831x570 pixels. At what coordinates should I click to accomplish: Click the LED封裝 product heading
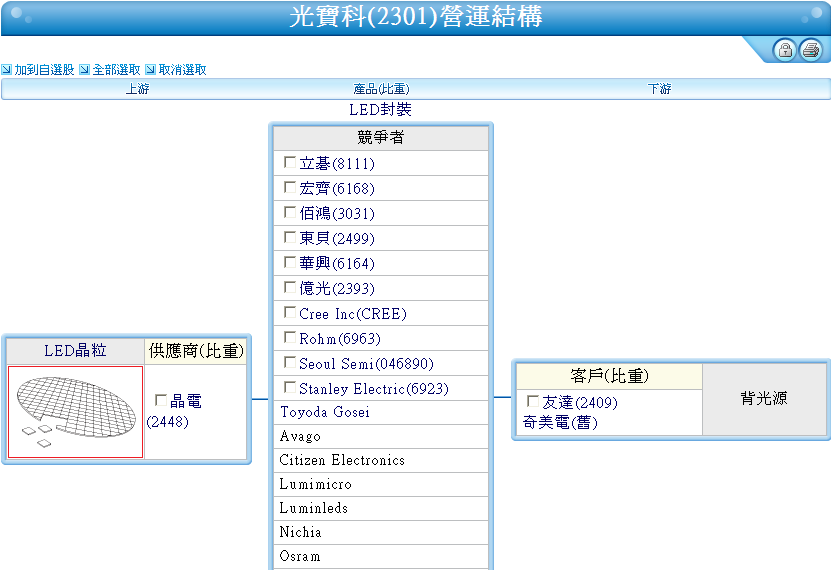(381, 110)
